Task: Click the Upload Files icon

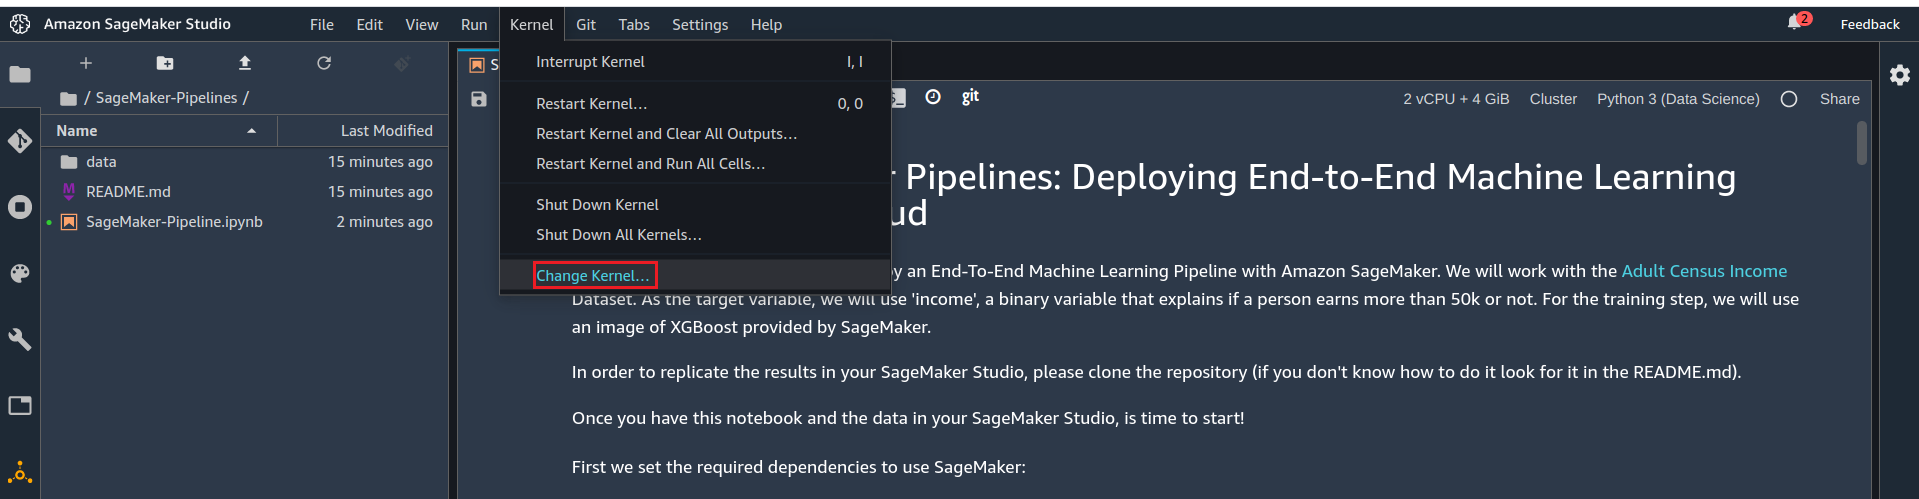Action: pyautogui.click(x=245, y=63)
